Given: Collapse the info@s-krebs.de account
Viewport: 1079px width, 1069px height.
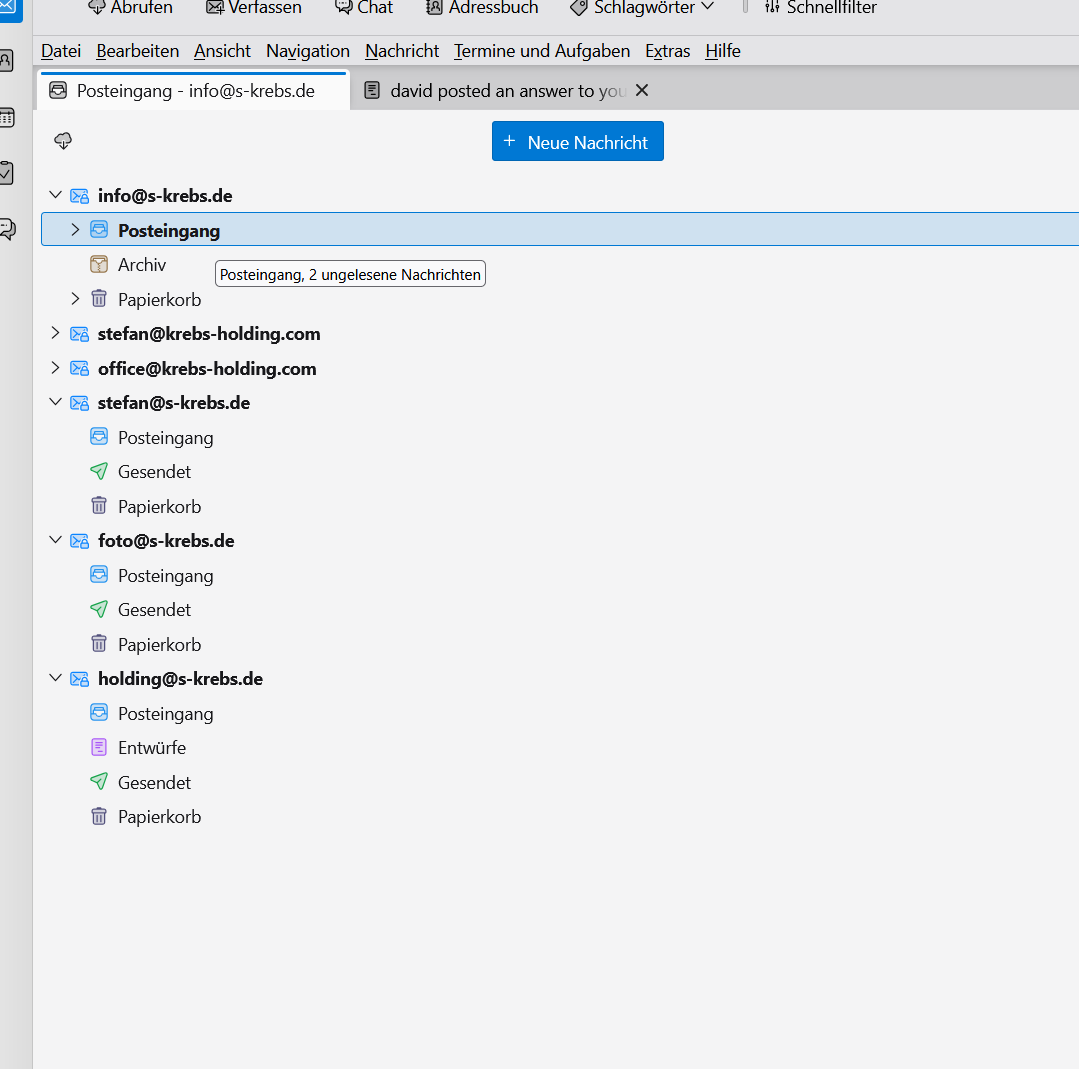Looking at the screenshot, I should 55,195.
